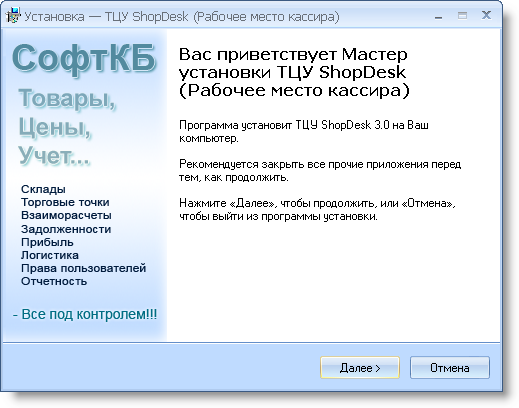Click the СофтКБ logo in the banner
Image resolution: width=519 pixels, height=408 pixels.
pos(84,58)
